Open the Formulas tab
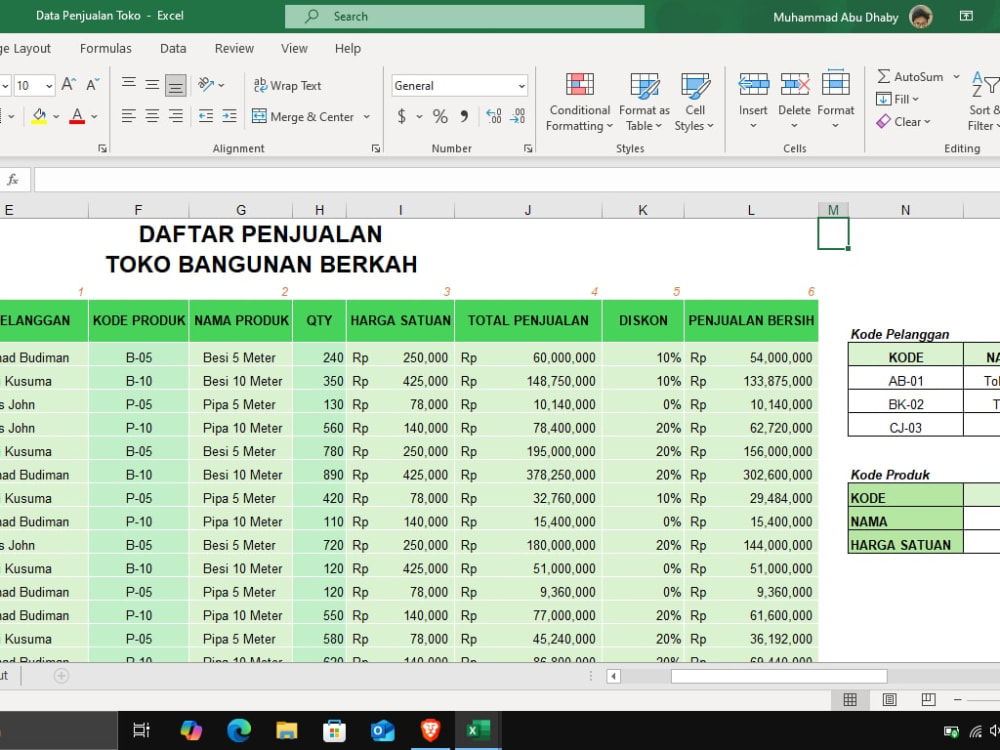The width and height of the screenshot is (1000, 750). (x=106, y=48)
